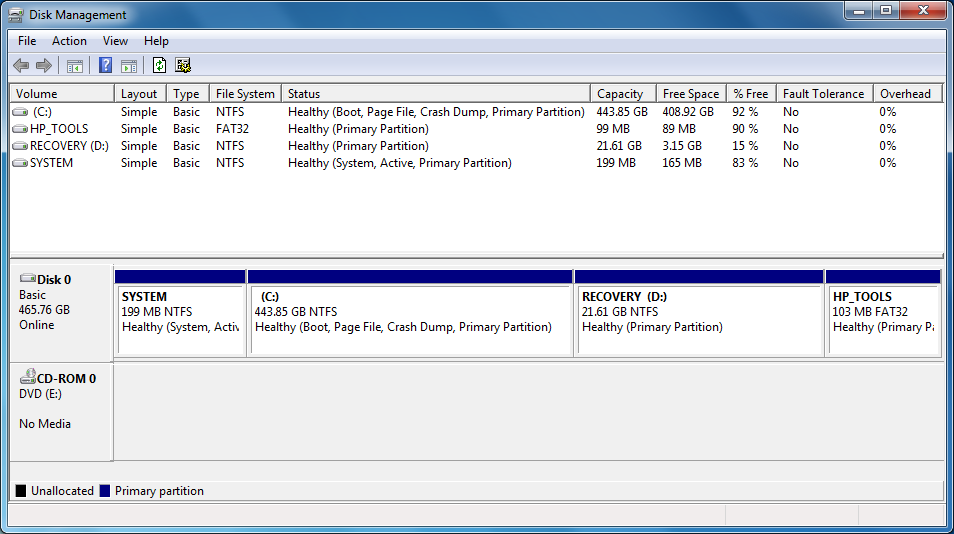Viewport: 954px width, 534px height.
Task: Select the Disk 0 drive icon
Action: 28,279
